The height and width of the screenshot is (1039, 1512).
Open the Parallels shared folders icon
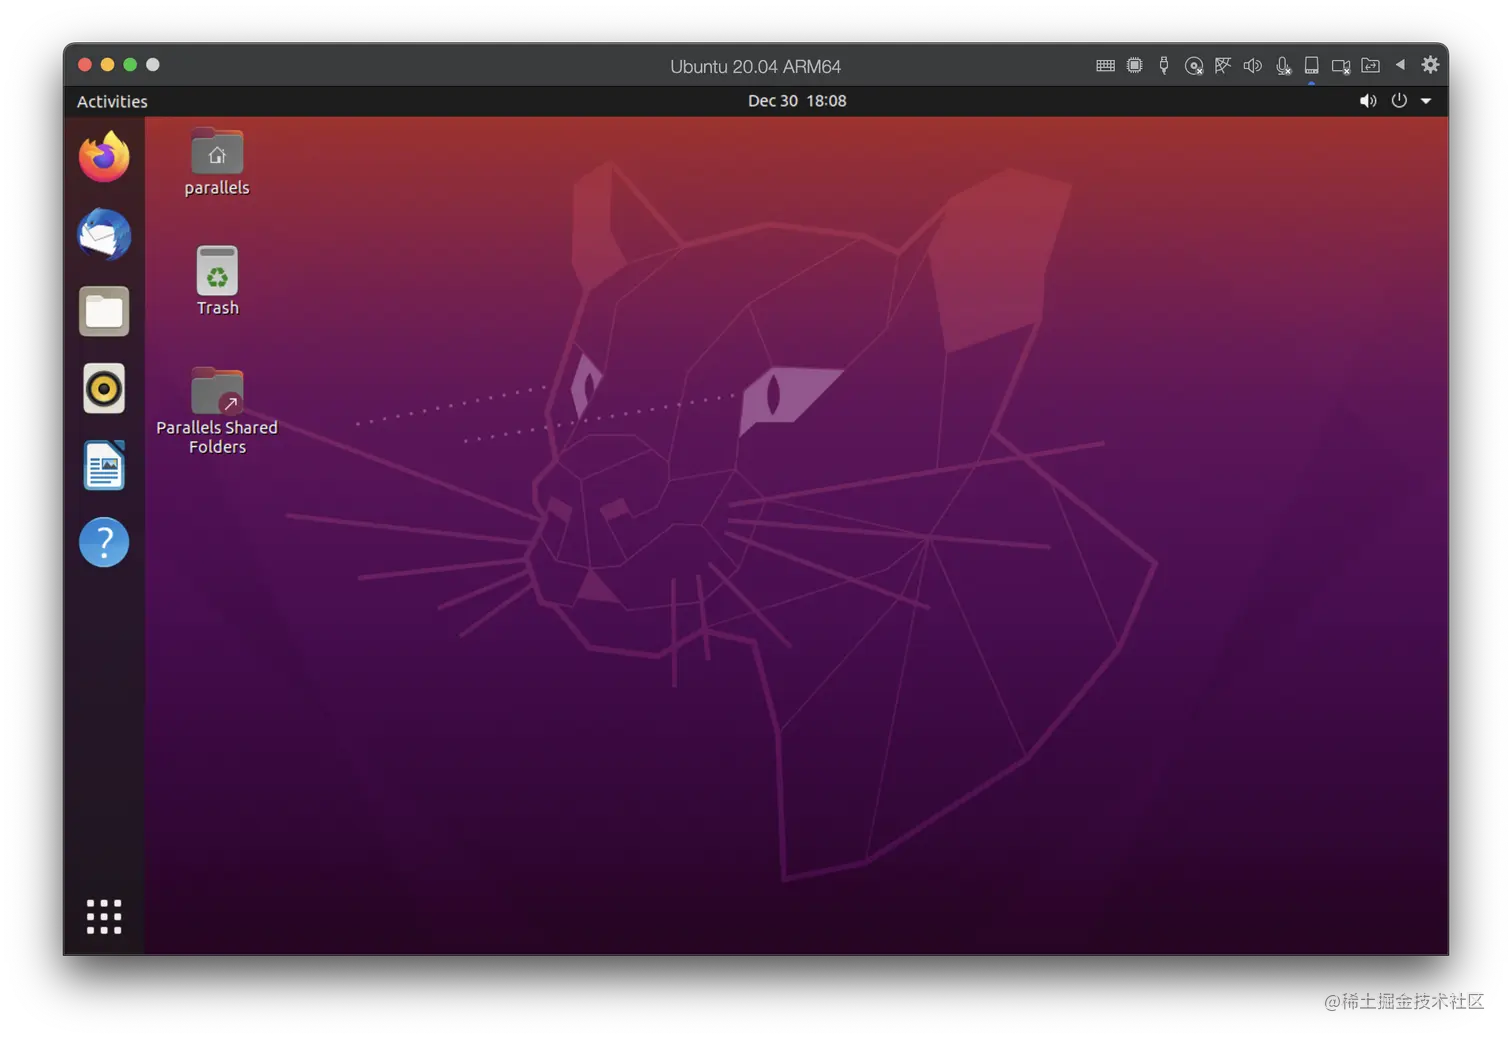click(x=1370, y=65)
